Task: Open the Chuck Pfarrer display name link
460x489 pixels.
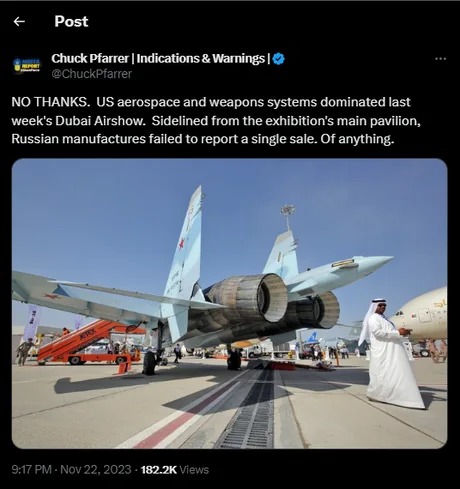Action: [160, 59]
